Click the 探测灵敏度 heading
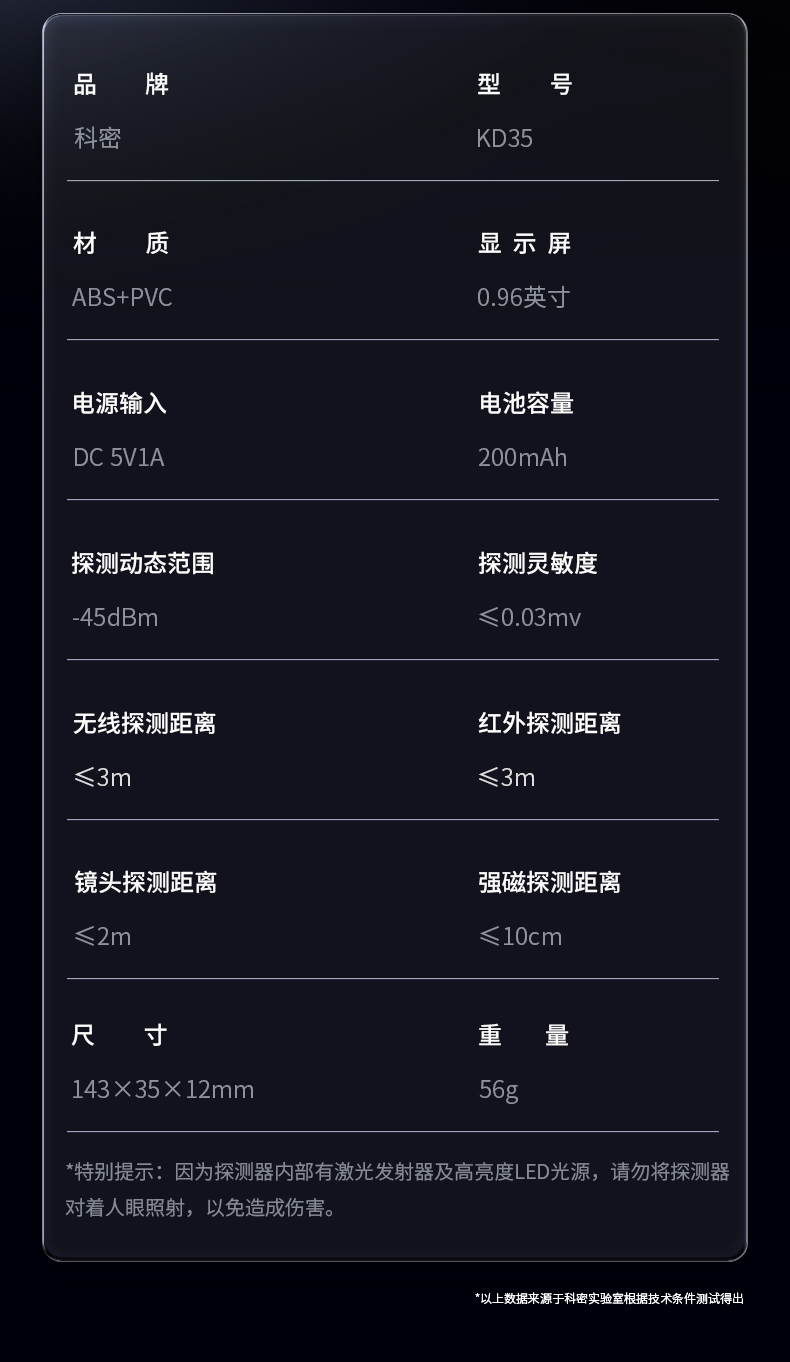The width and height of the screenshot is (790, 1362). (x=537, y=563)
